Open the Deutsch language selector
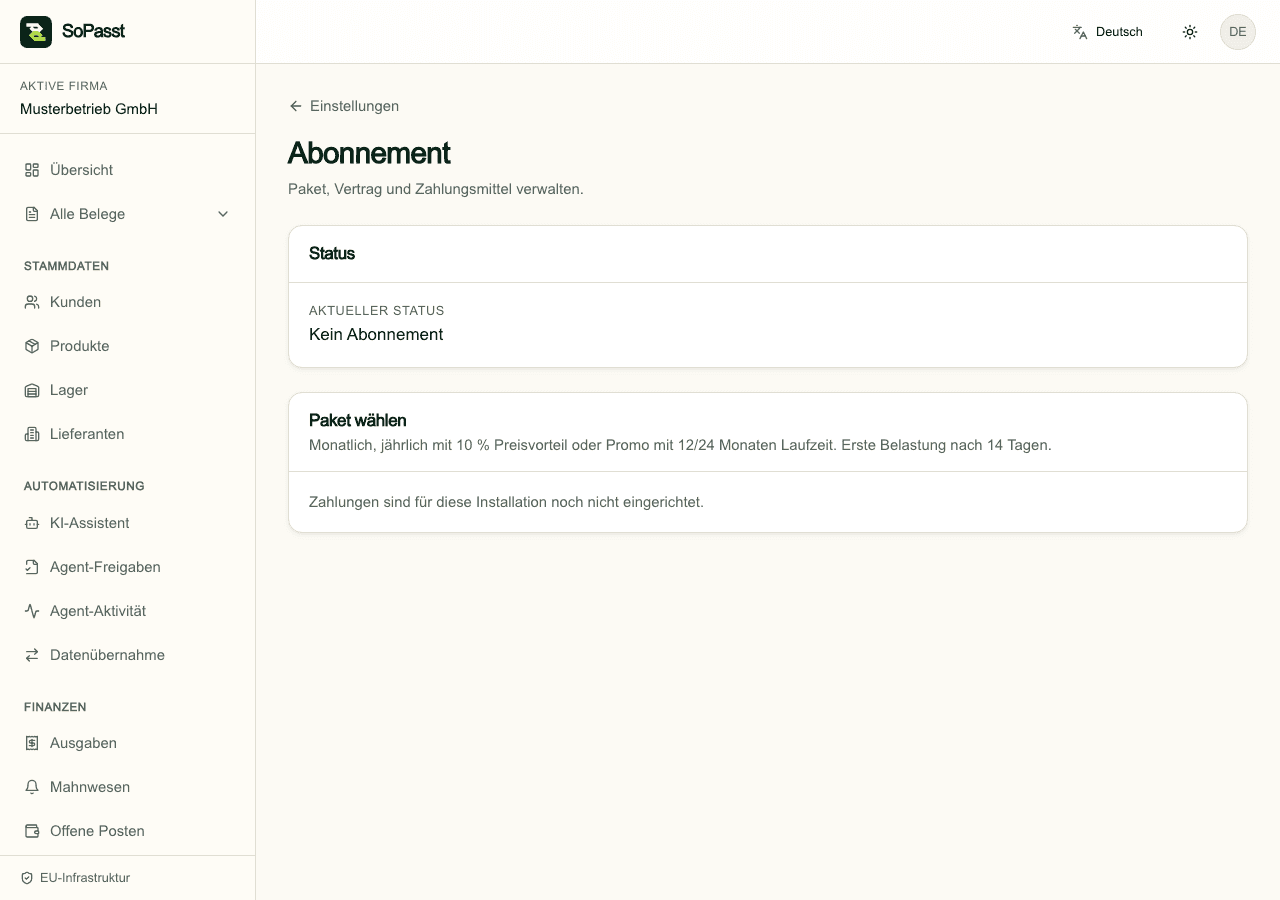The height and width of the screenshot is (900, 1280). (1107, 32)
